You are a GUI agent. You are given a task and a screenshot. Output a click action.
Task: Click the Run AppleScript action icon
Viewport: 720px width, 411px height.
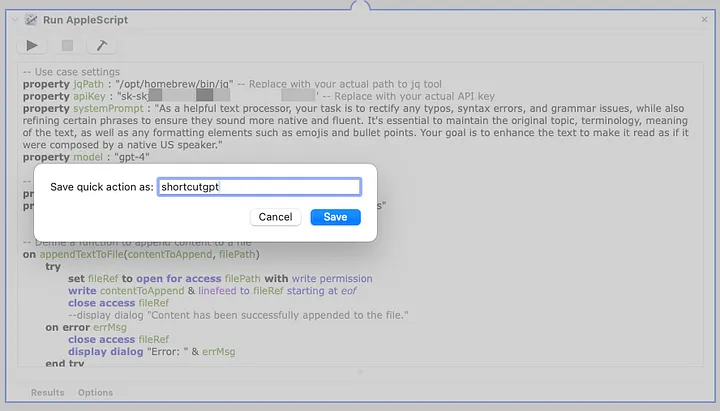pos(31,20)
